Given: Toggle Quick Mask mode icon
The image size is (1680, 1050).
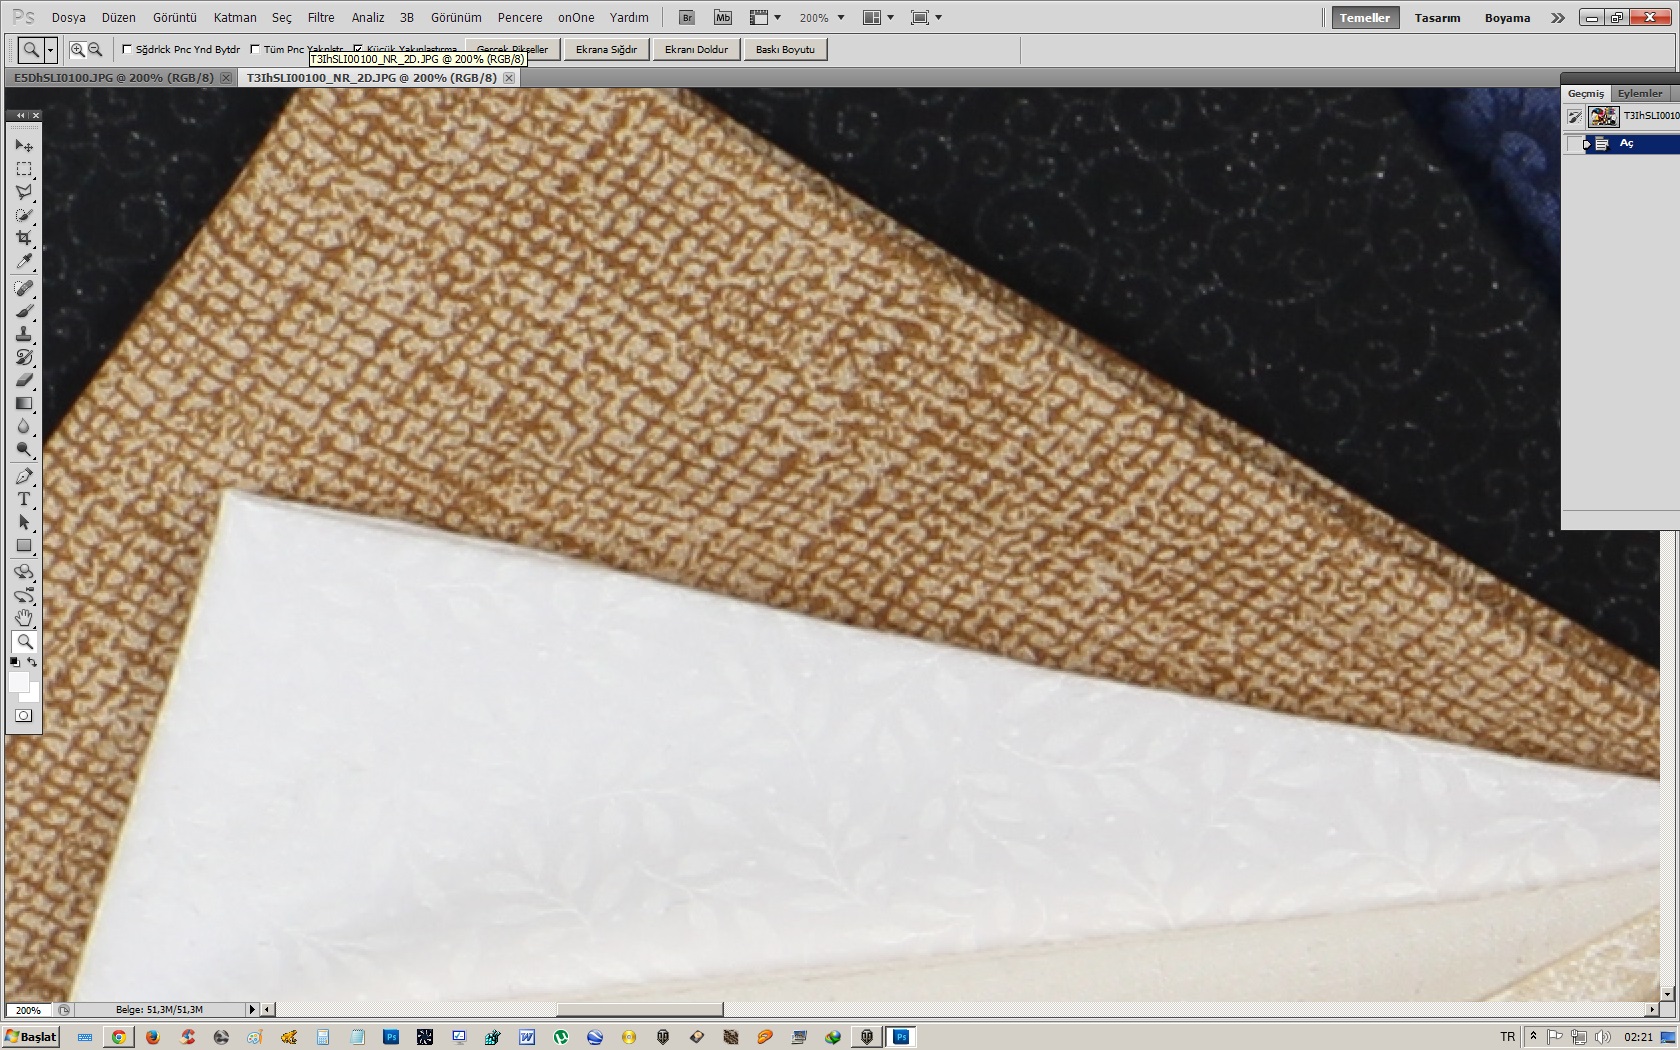Looking at the screenshot, I should point(24,716).
